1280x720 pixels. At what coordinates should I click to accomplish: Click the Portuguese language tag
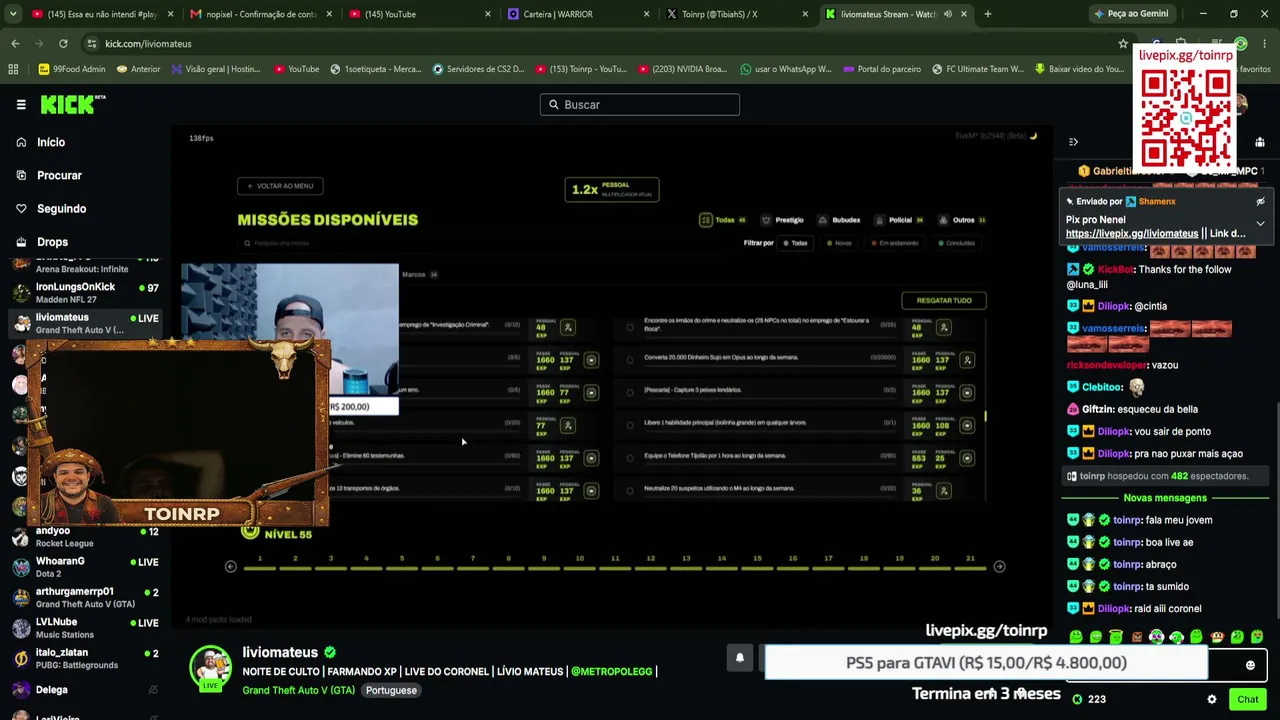tap(391, 691)
